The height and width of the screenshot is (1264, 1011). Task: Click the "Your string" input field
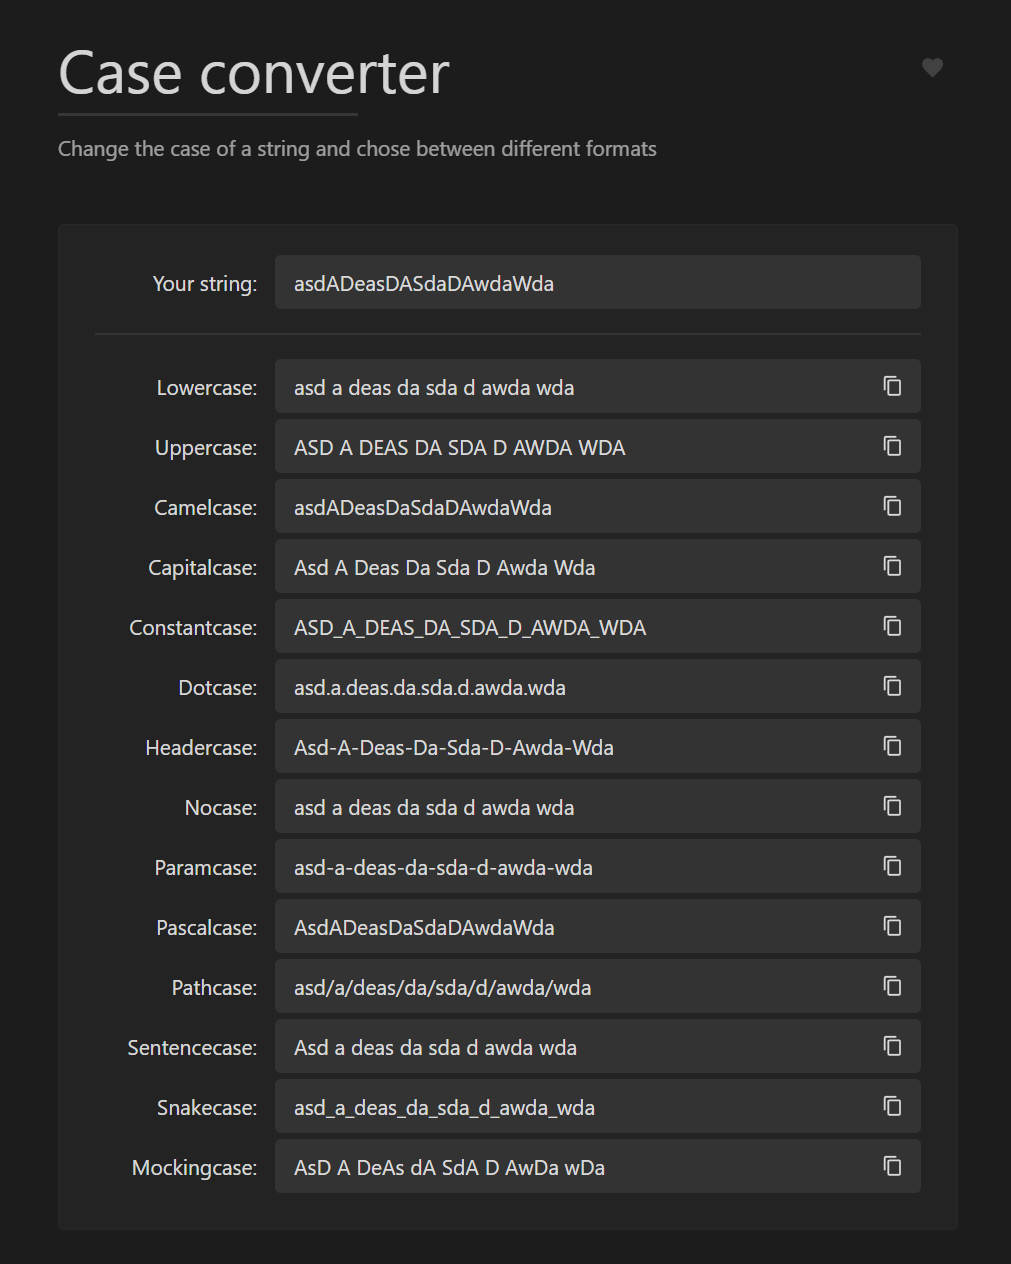point(597,283)
